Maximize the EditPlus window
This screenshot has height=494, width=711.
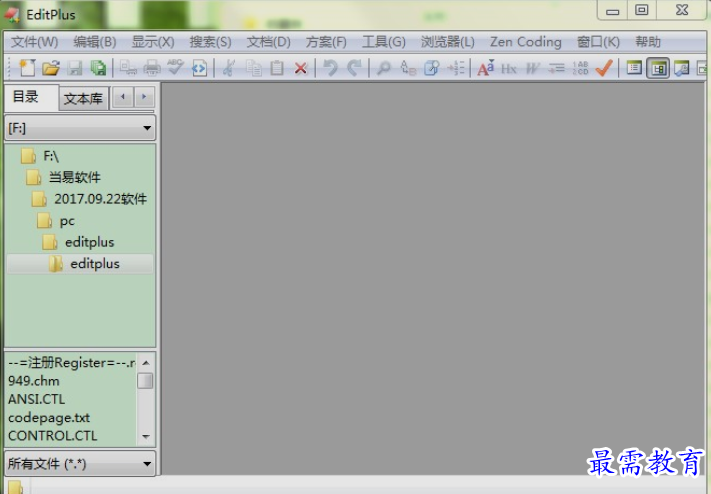click(x=642, y=10)
